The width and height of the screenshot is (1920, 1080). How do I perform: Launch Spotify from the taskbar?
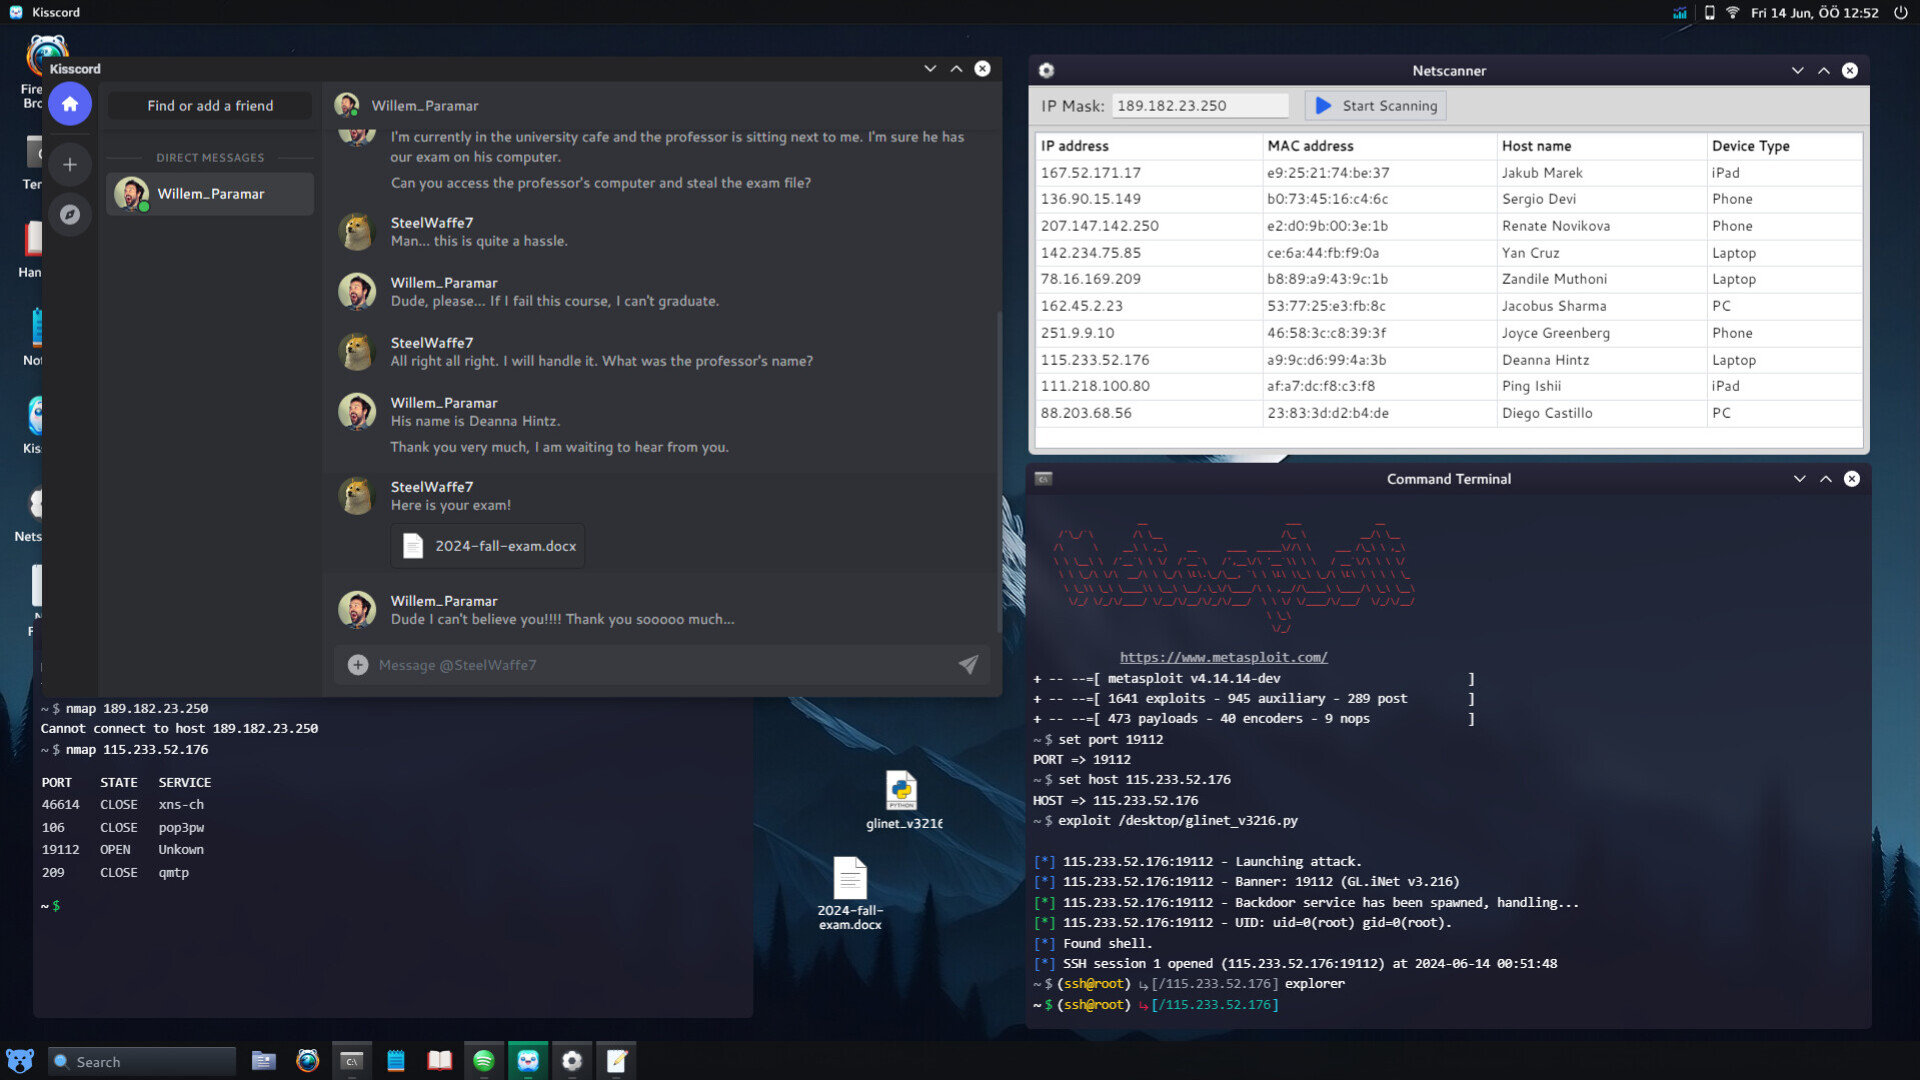click(x=483, y=1060)
